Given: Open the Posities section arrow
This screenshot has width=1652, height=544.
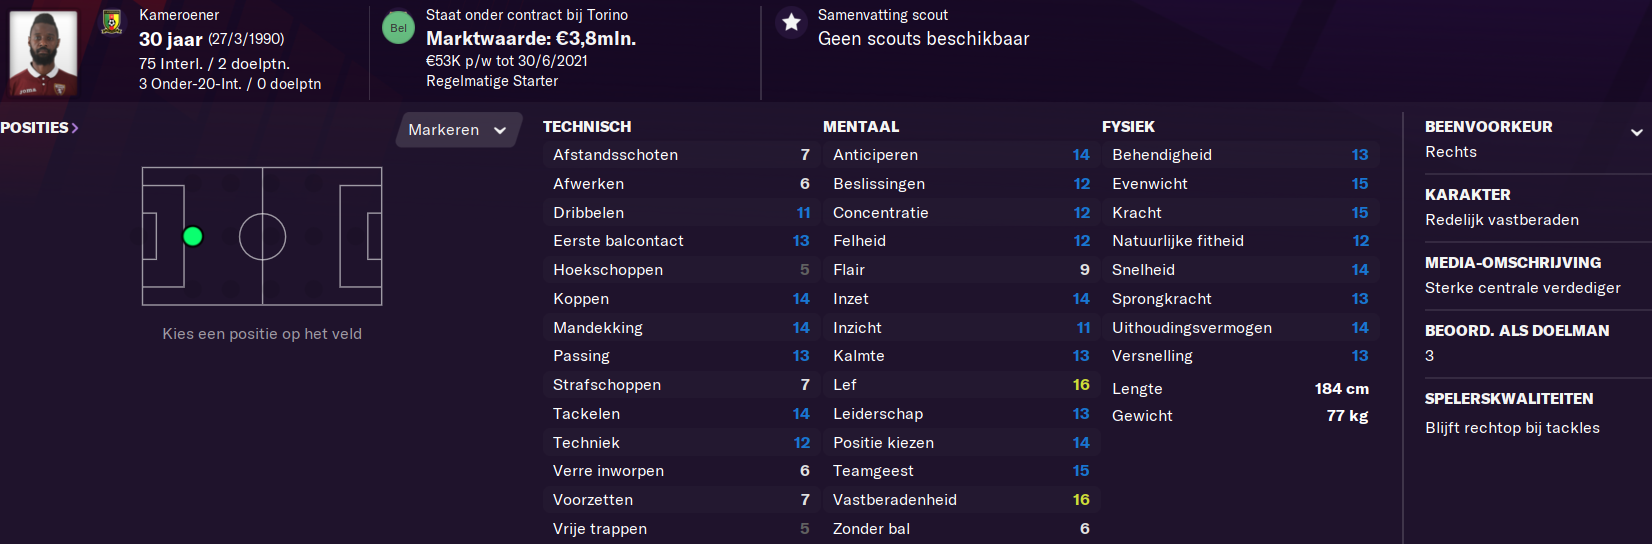Looking at the screenshot, I should pyautogui.click(x=75, y=128).
